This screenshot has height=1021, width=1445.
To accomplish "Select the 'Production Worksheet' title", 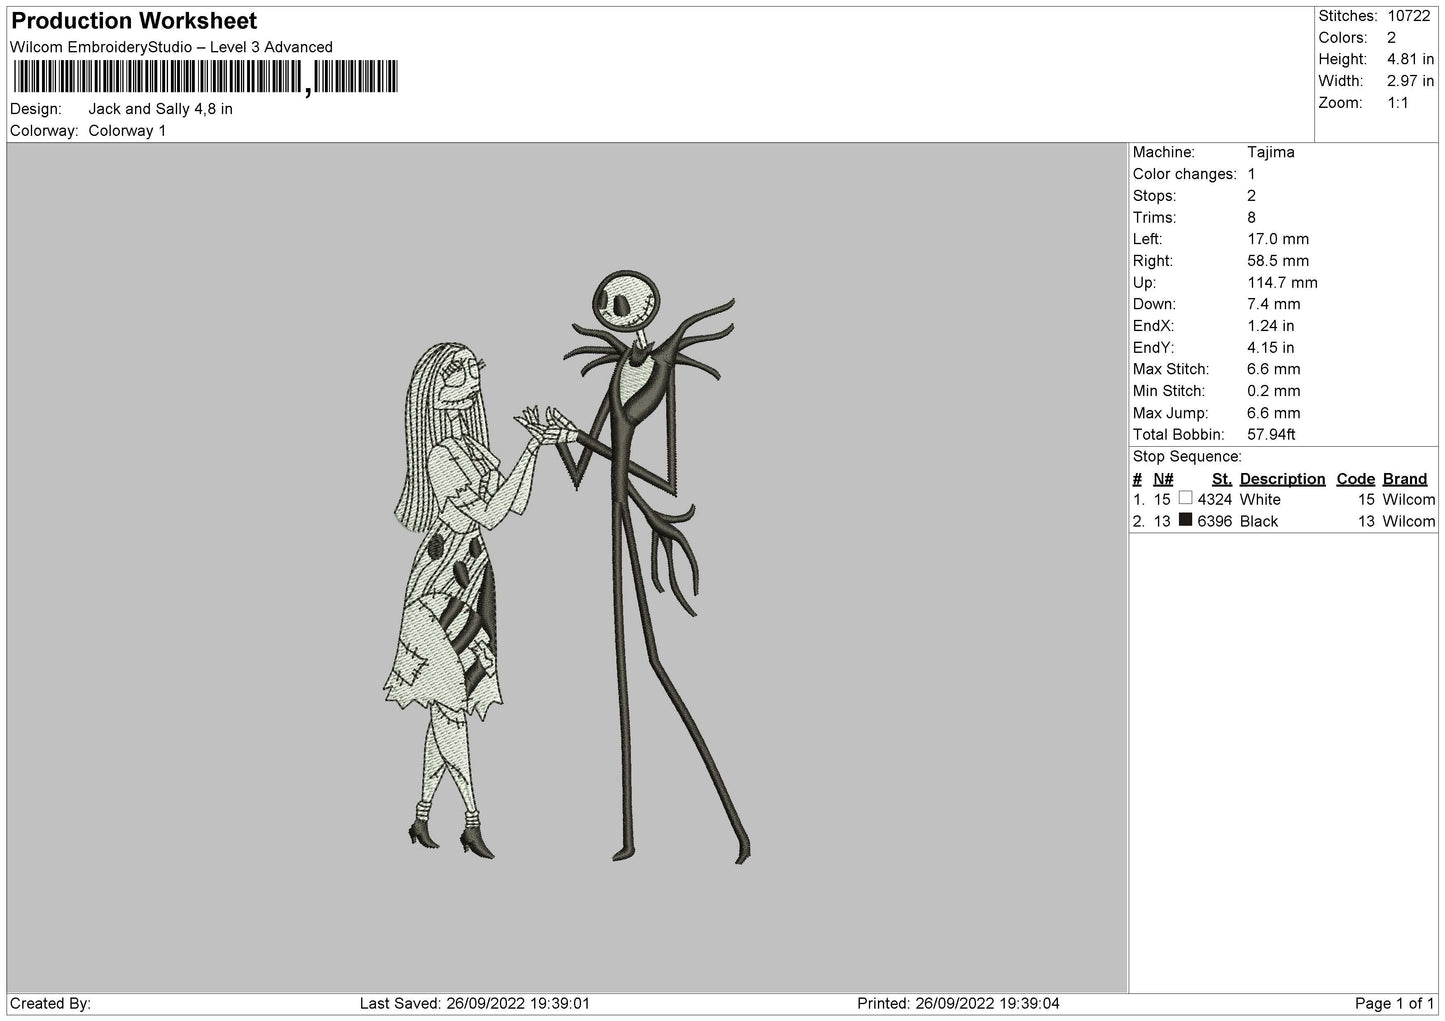I will pos(134,21).
